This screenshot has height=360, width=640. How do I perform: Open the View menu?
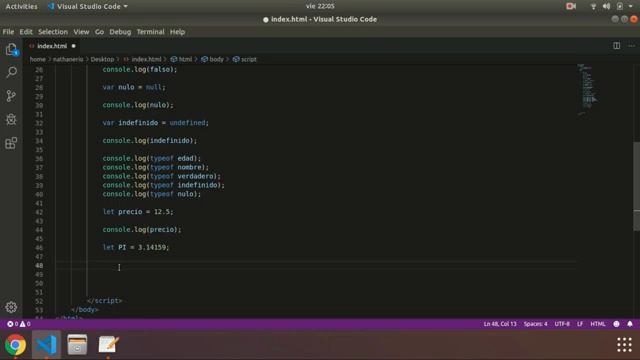[81, 32]
